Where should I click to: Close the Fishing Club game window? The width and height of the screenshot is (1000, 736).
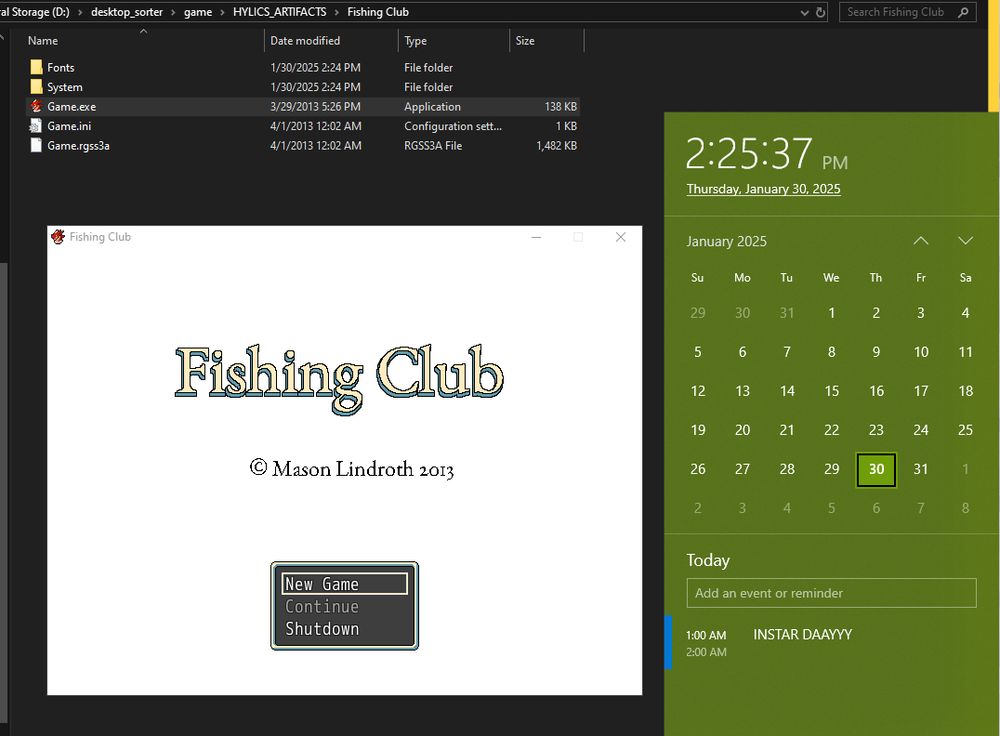621,237
